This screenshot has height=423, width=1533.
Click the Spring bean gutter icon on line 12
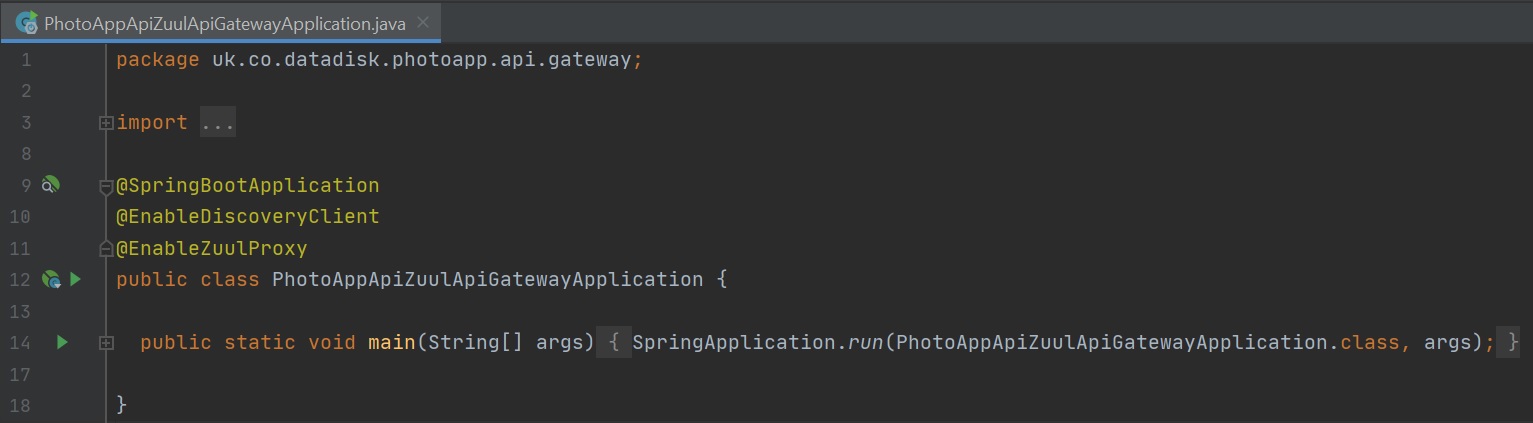(x=50, y=279)
